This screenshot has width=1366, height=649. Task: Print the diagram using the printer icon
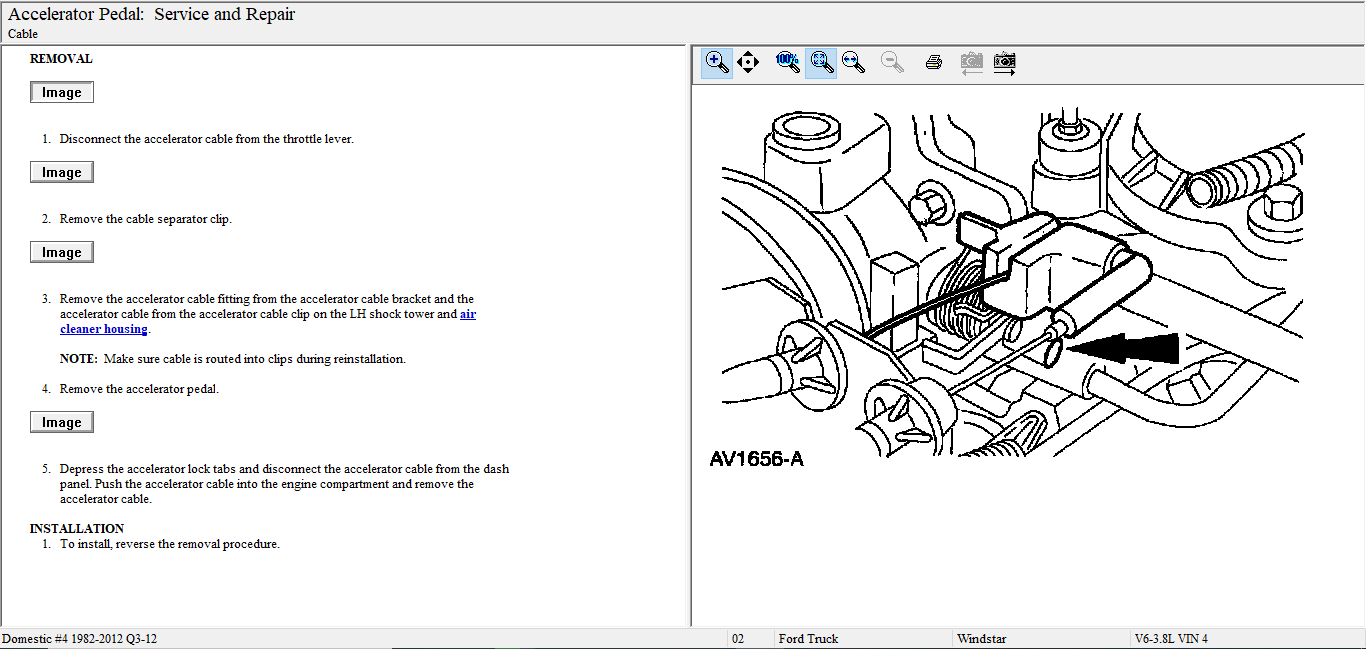coord(934,62)
